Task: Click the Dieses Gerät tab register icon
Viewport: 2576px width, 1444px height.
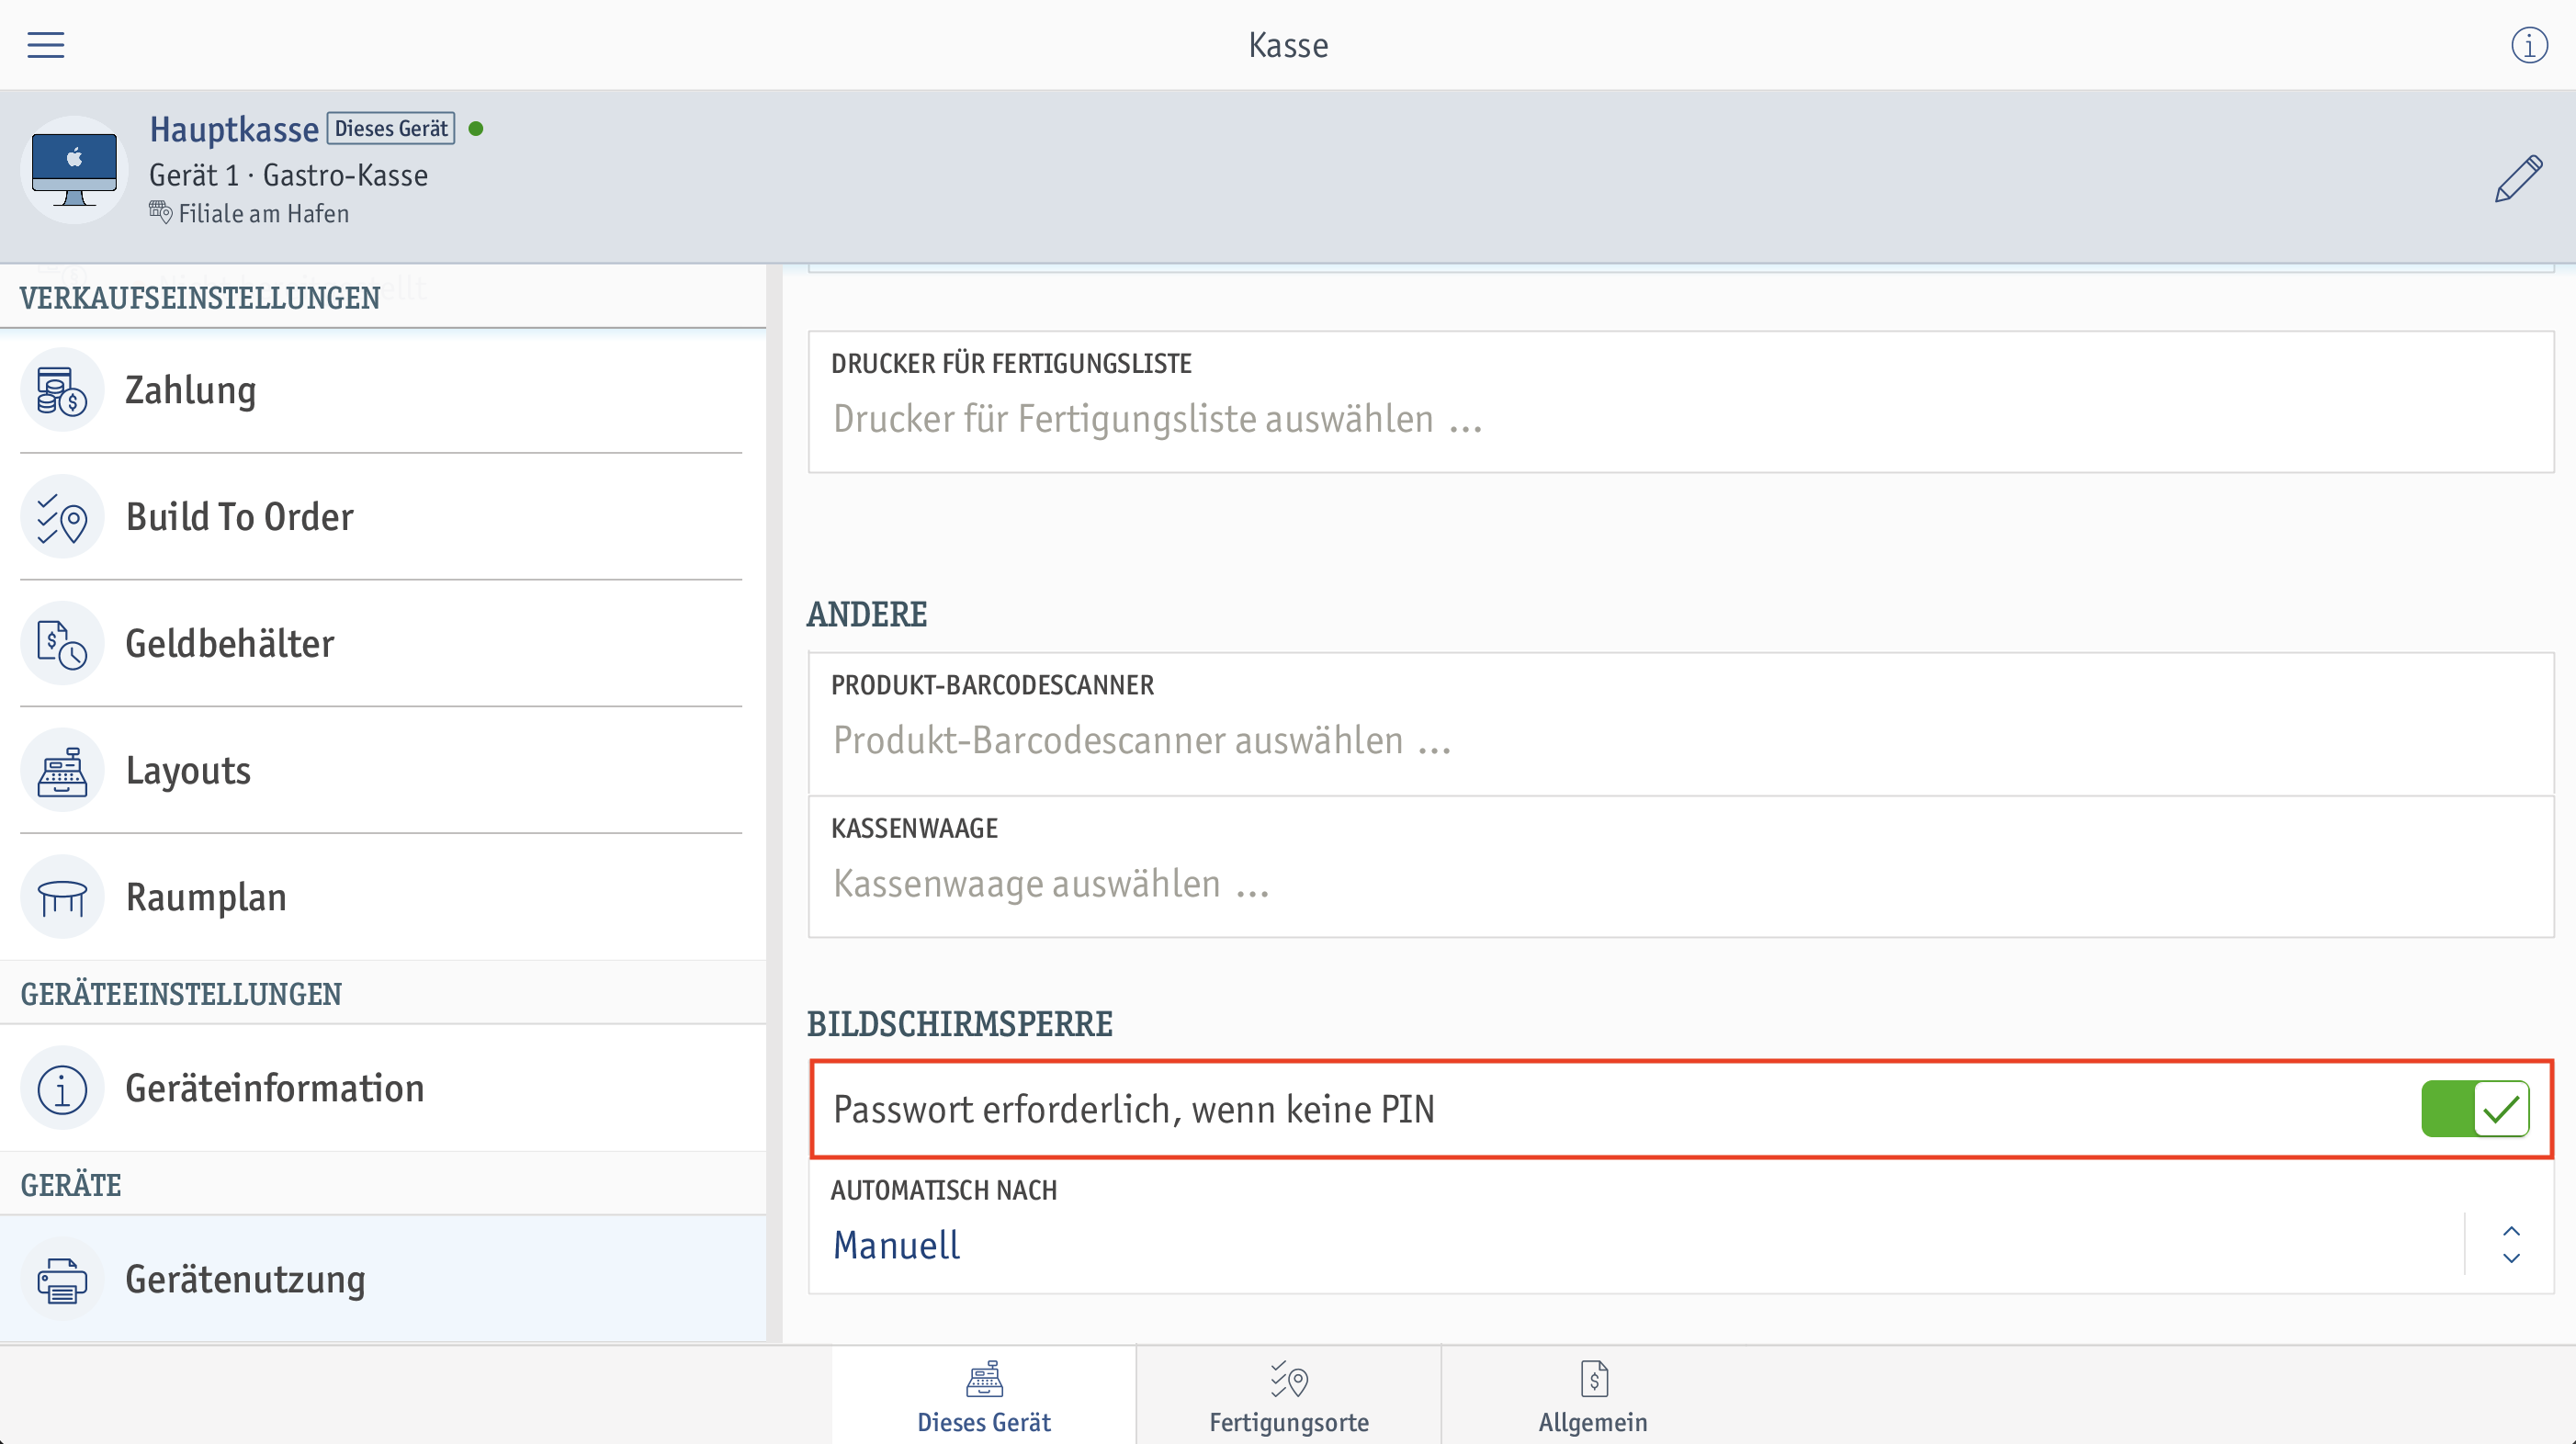Action: (x=984, y=1379)
